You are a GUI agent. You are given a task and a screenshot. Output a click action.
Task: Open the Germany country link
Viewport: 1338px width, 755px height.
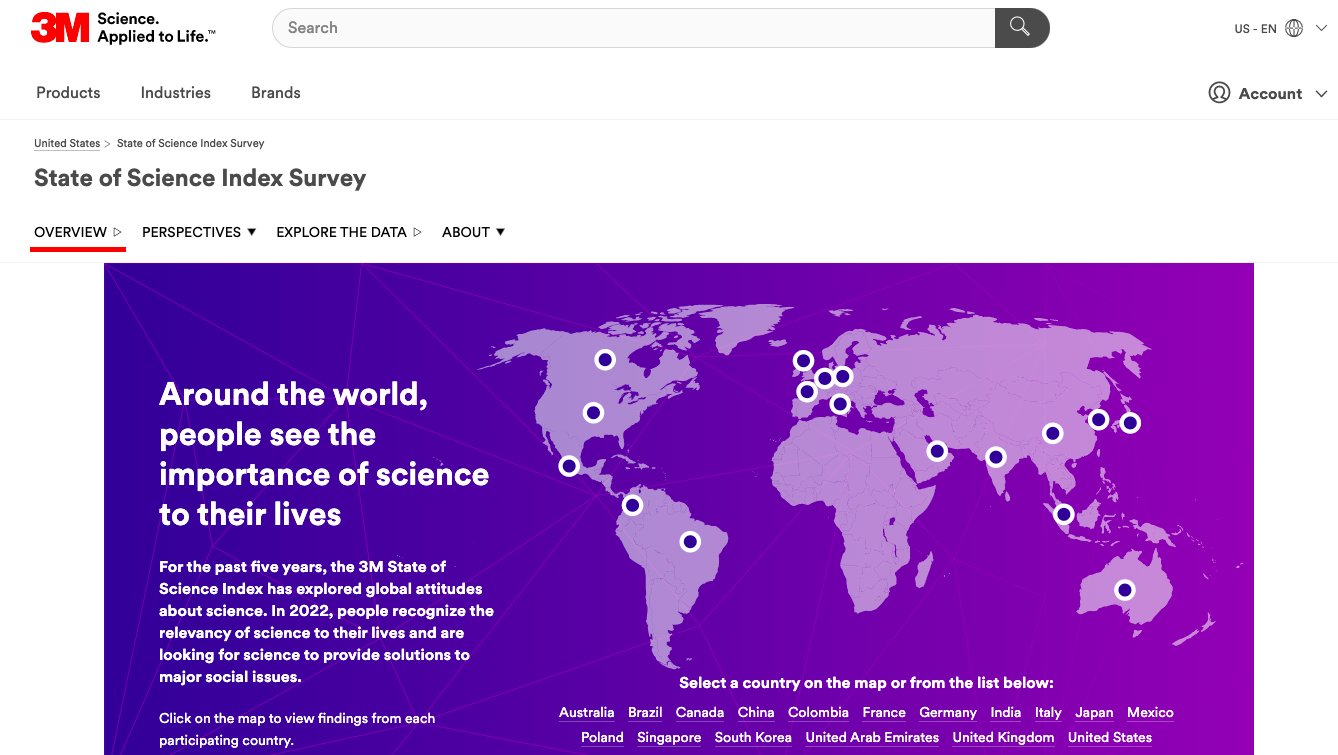948,713
